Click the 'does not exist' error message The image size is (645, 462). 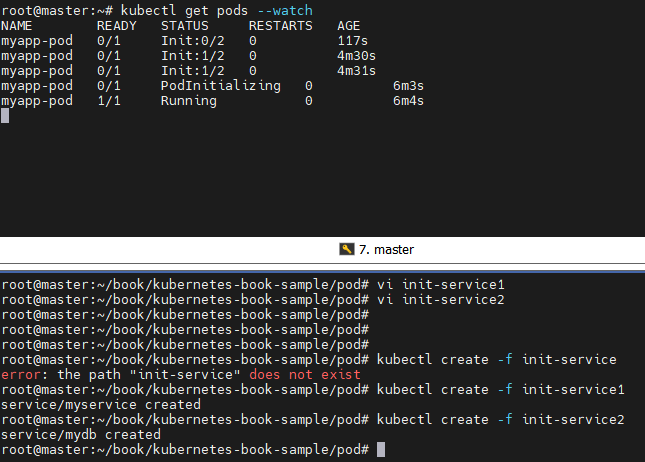click(x=305, y=374)
